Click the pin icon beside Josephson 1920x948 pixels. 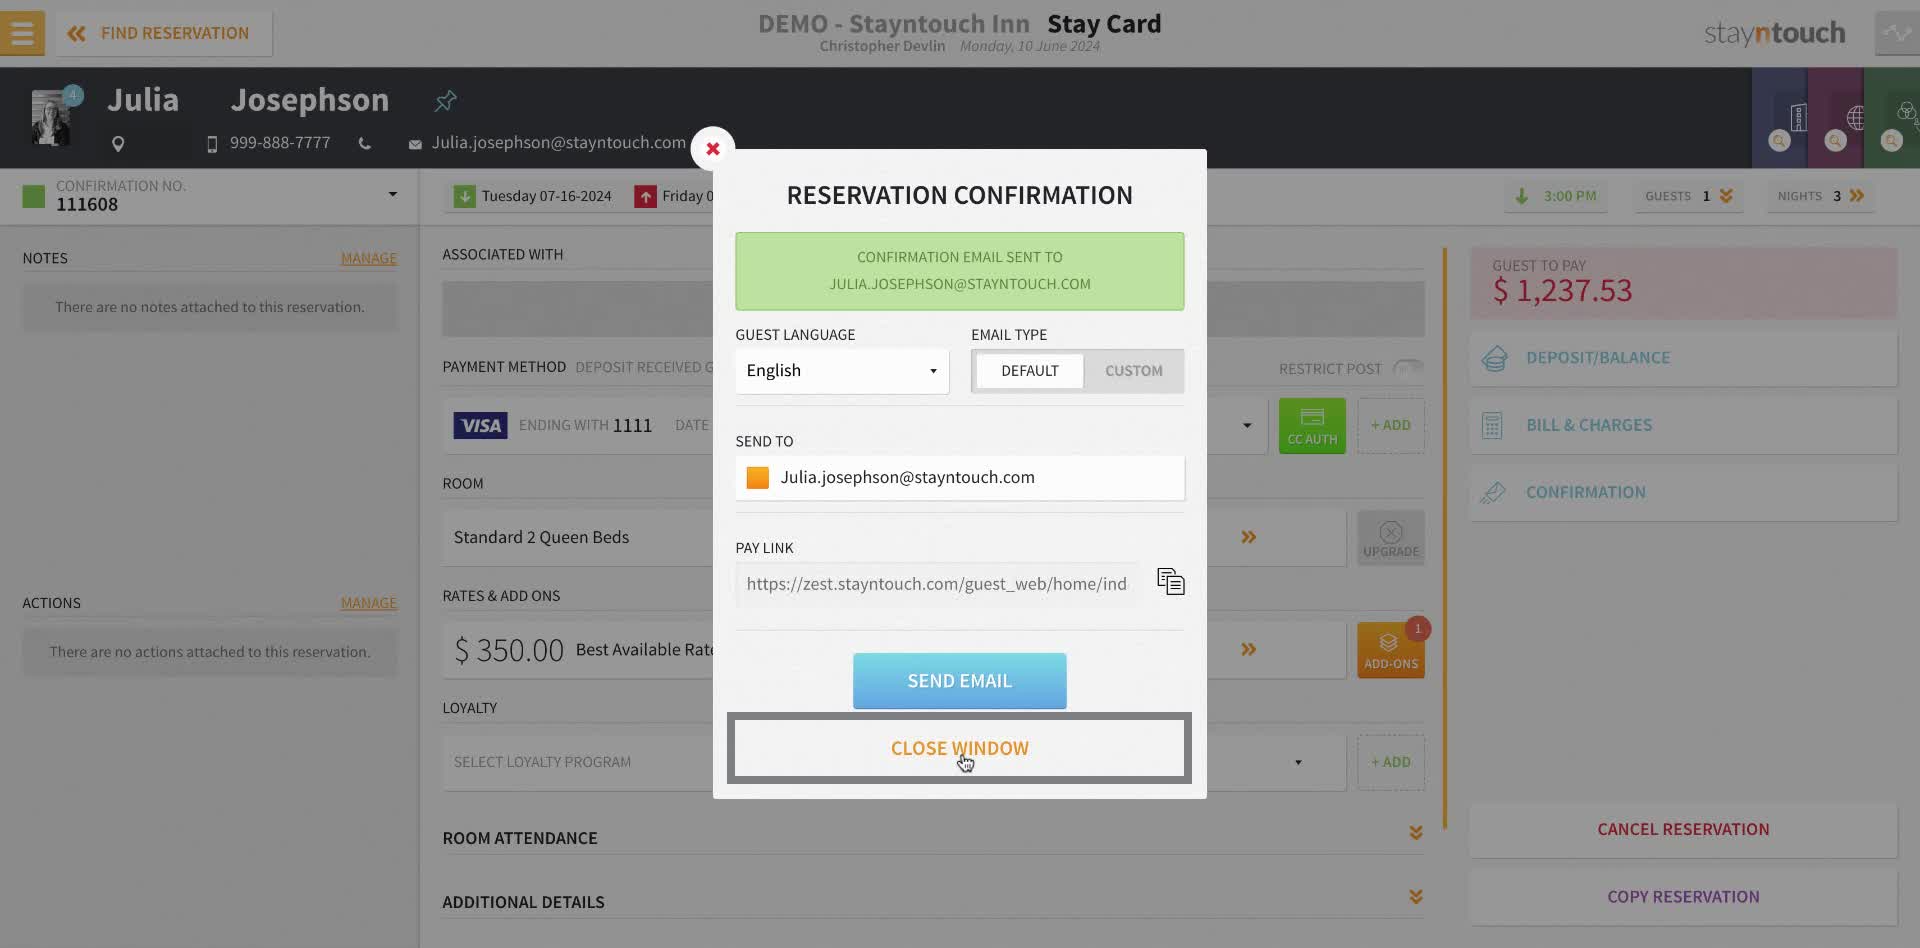(445, 100)
